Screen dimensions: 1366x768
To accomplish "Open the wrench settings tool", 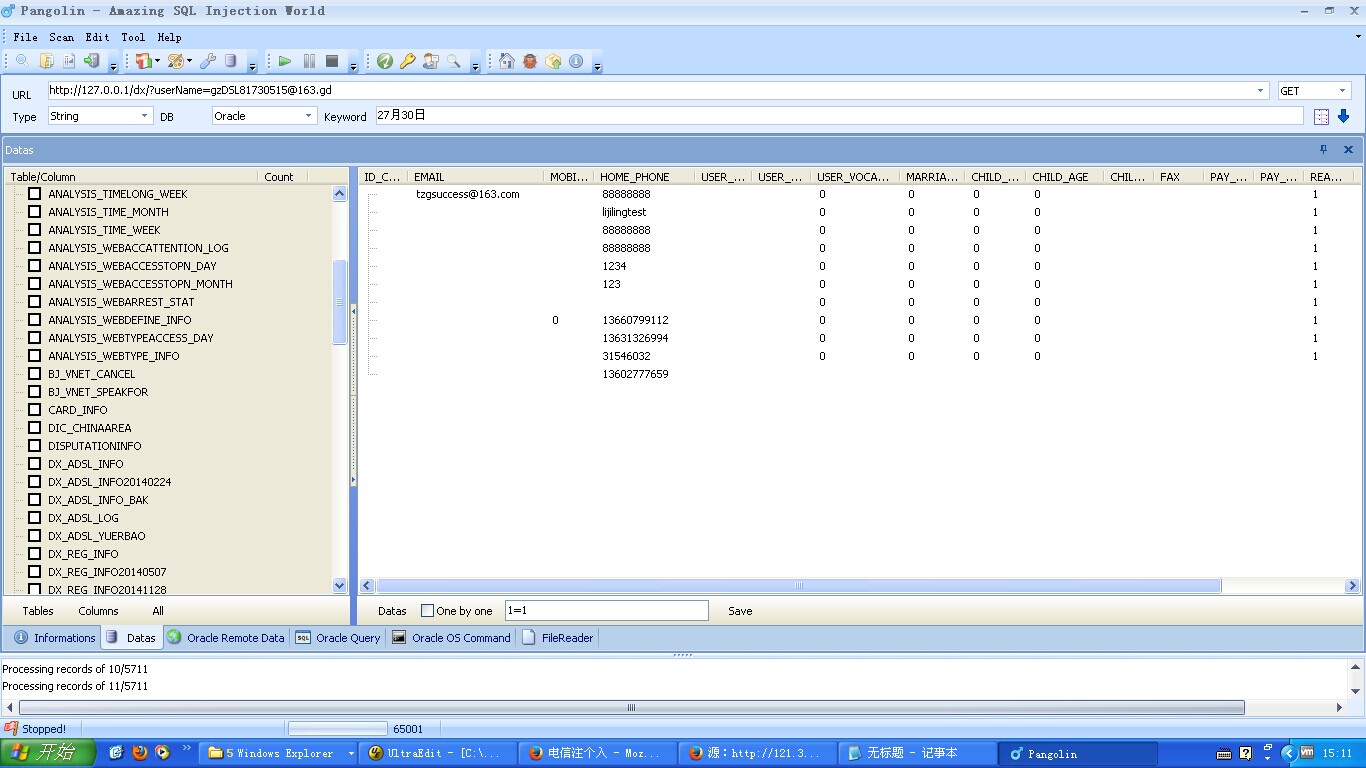I will coord(208,62).
